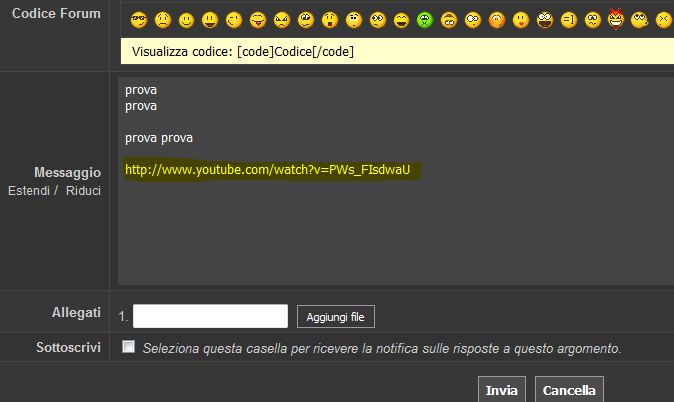
Task: Insert the =] text-face emoticon
Action: (x=569, y=20)
